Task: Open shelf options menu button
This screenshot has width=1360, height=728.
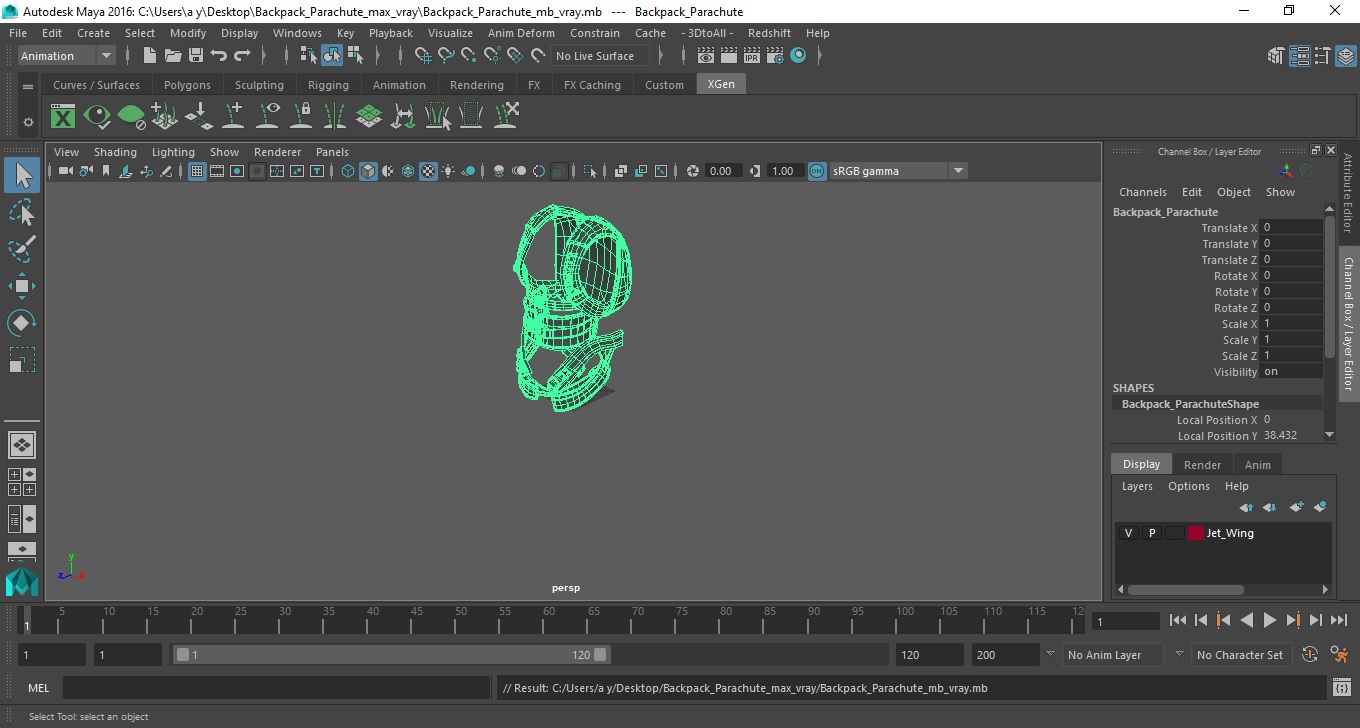Action: [28, 87]
